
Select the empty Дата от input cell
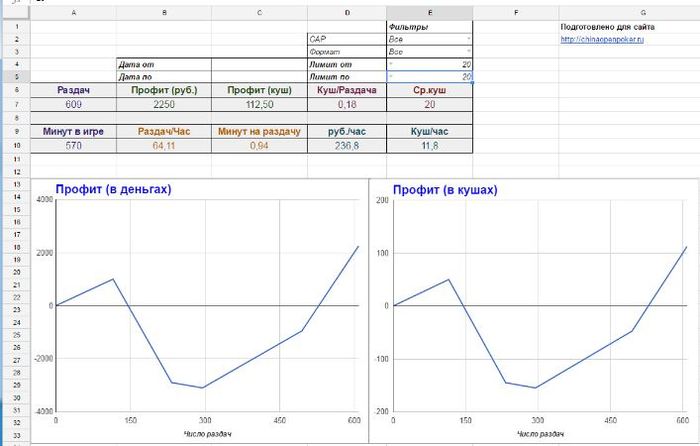tap(259, 64)
